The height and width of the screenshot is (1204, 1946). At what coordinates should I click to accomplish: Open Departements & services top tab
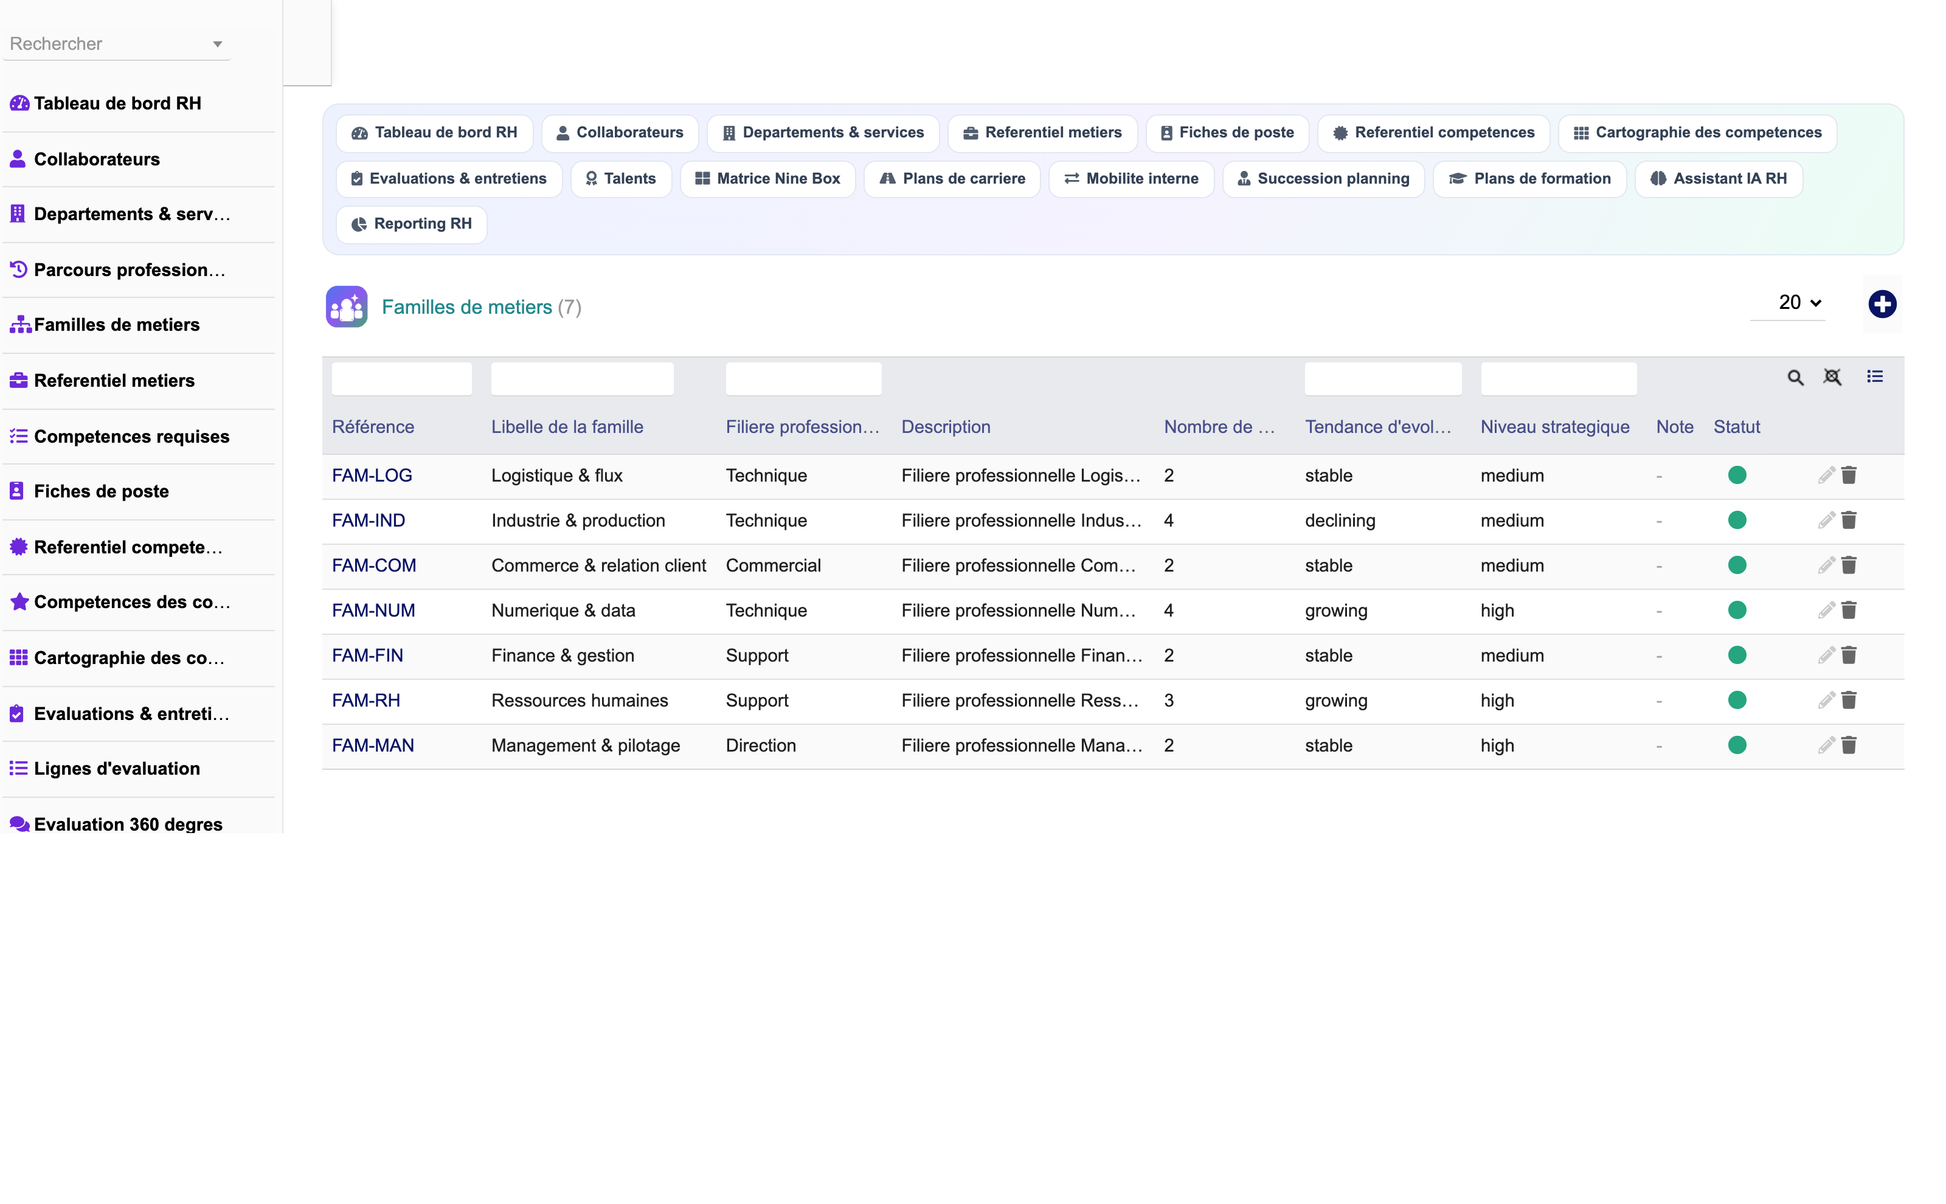click(x=823, y=132)
